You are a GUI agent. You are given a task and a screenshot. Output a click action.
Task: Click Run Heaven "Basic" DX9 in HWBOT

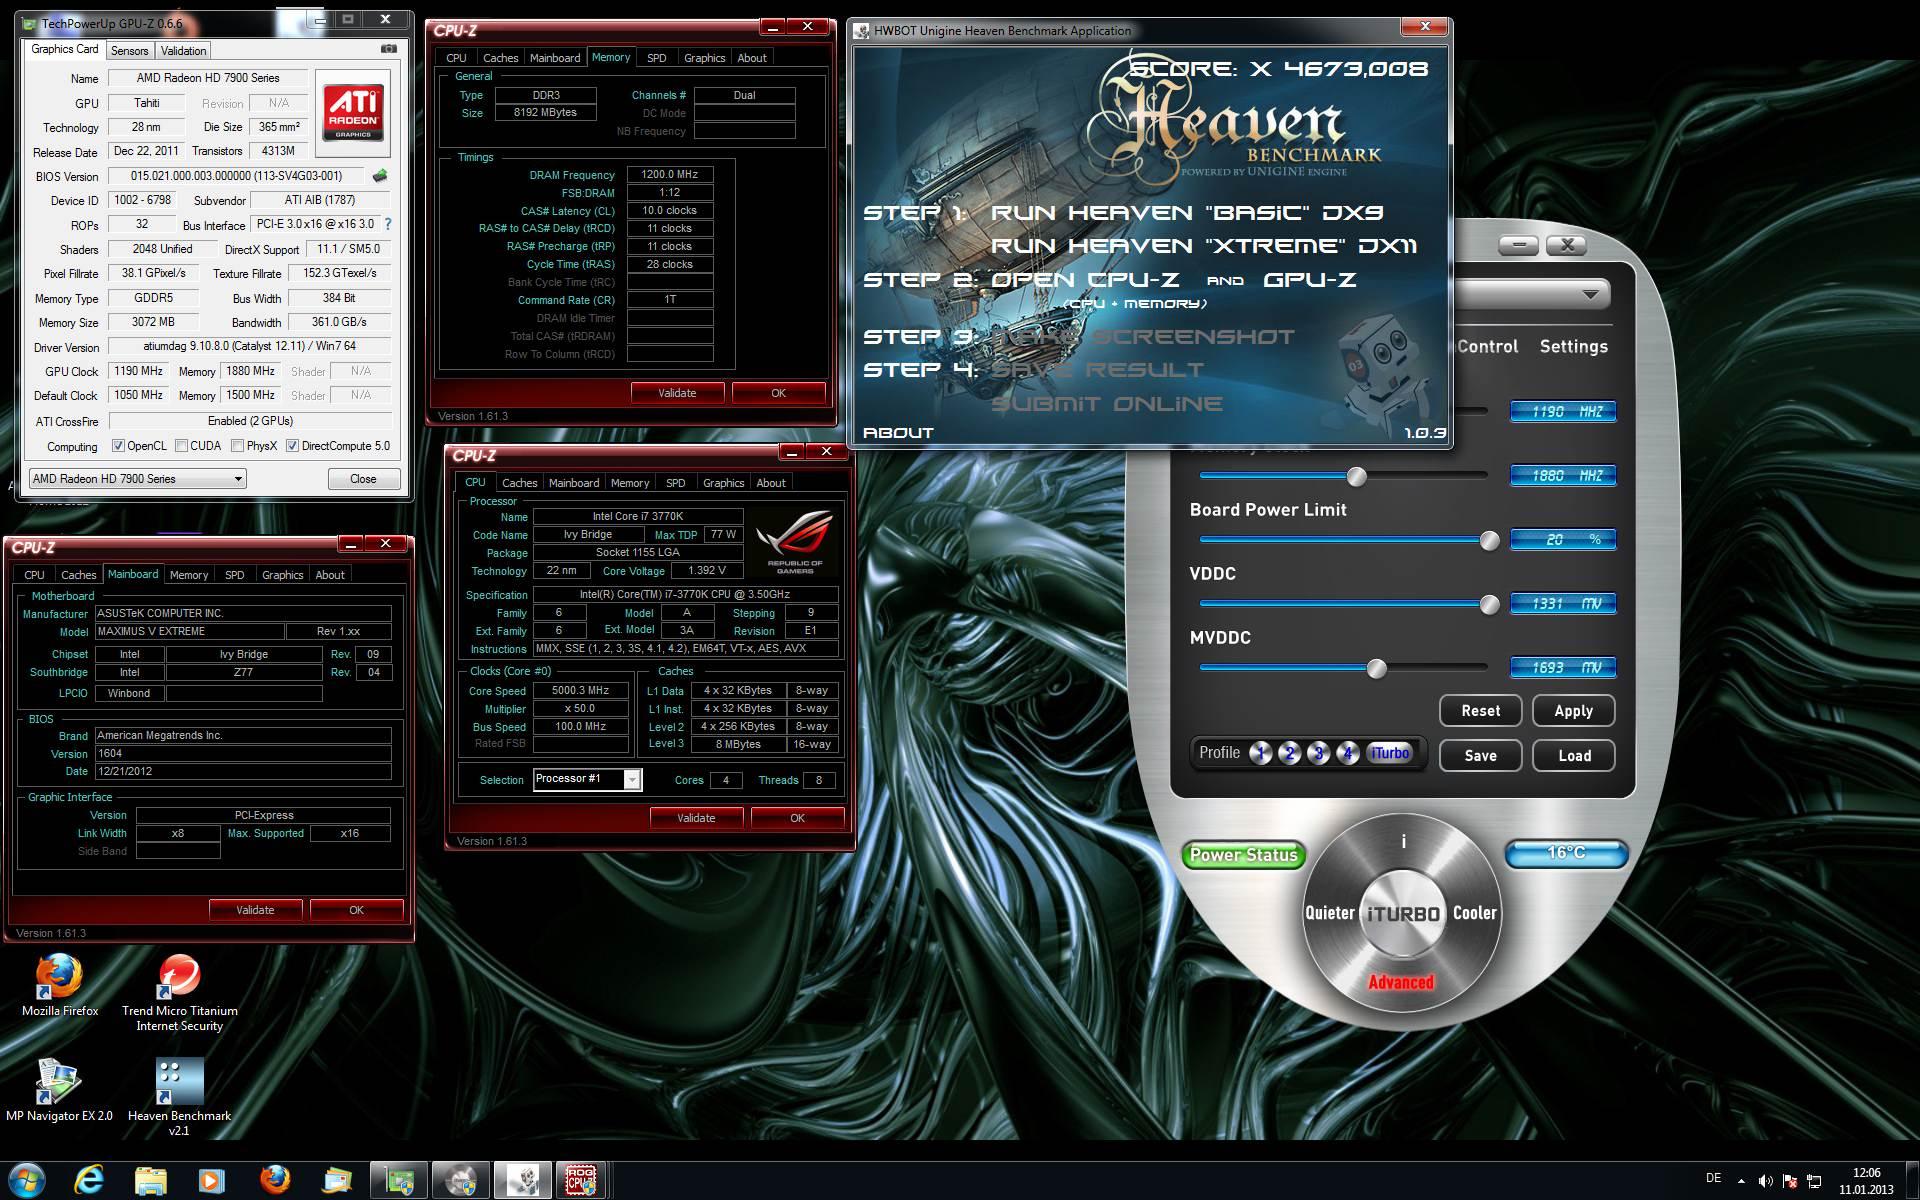point(1188,212)
